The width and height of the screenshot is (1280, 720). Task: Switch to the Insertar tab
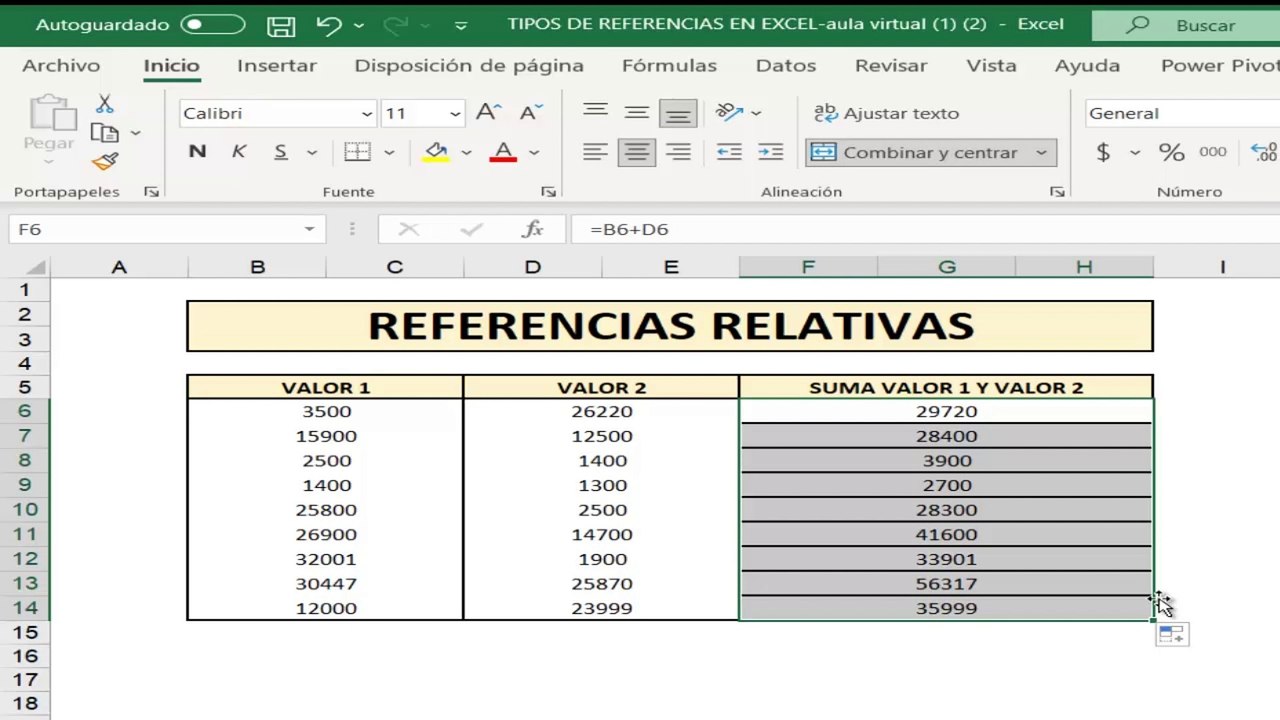point(276,66)
